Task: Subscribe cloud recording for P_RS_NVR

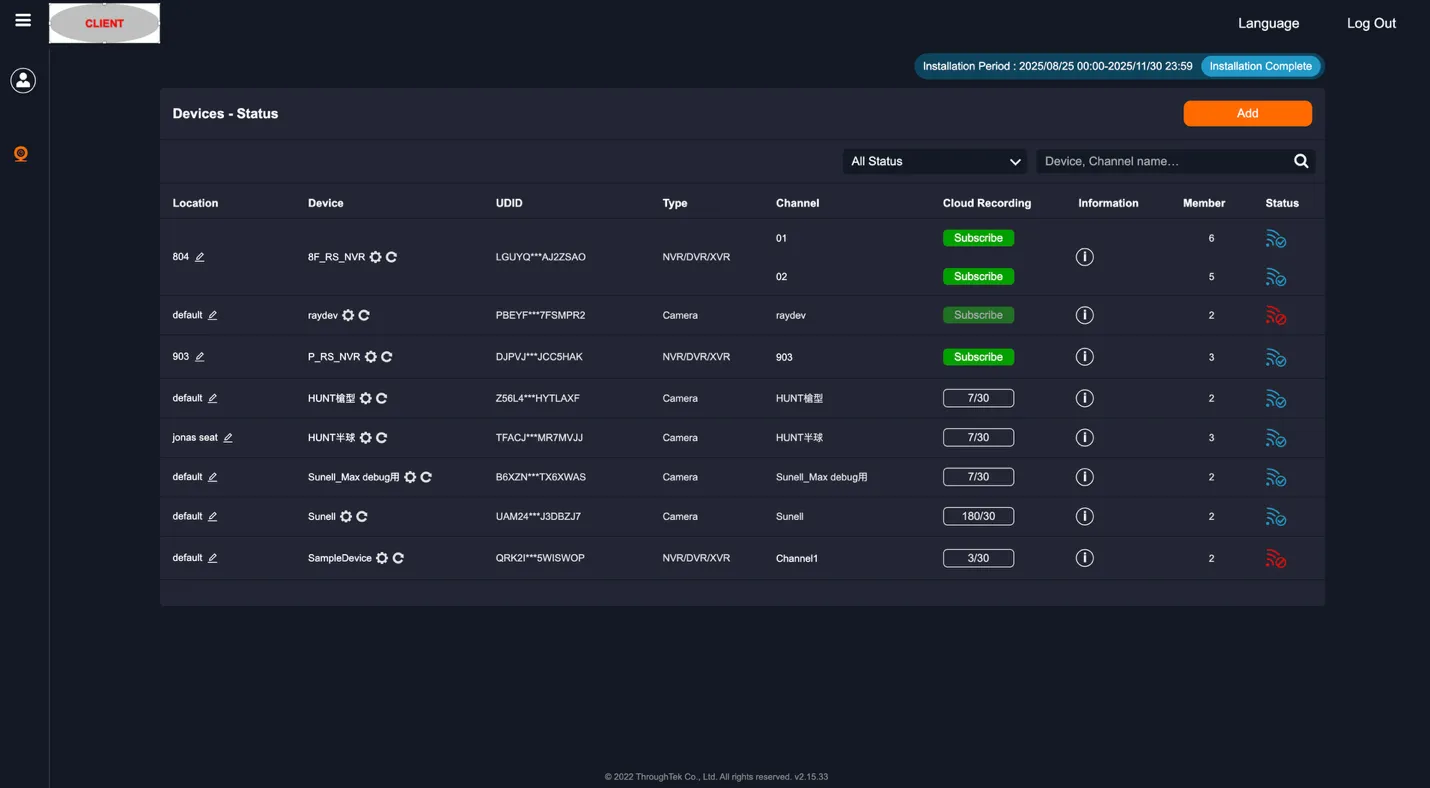Action: click(978, 356)
